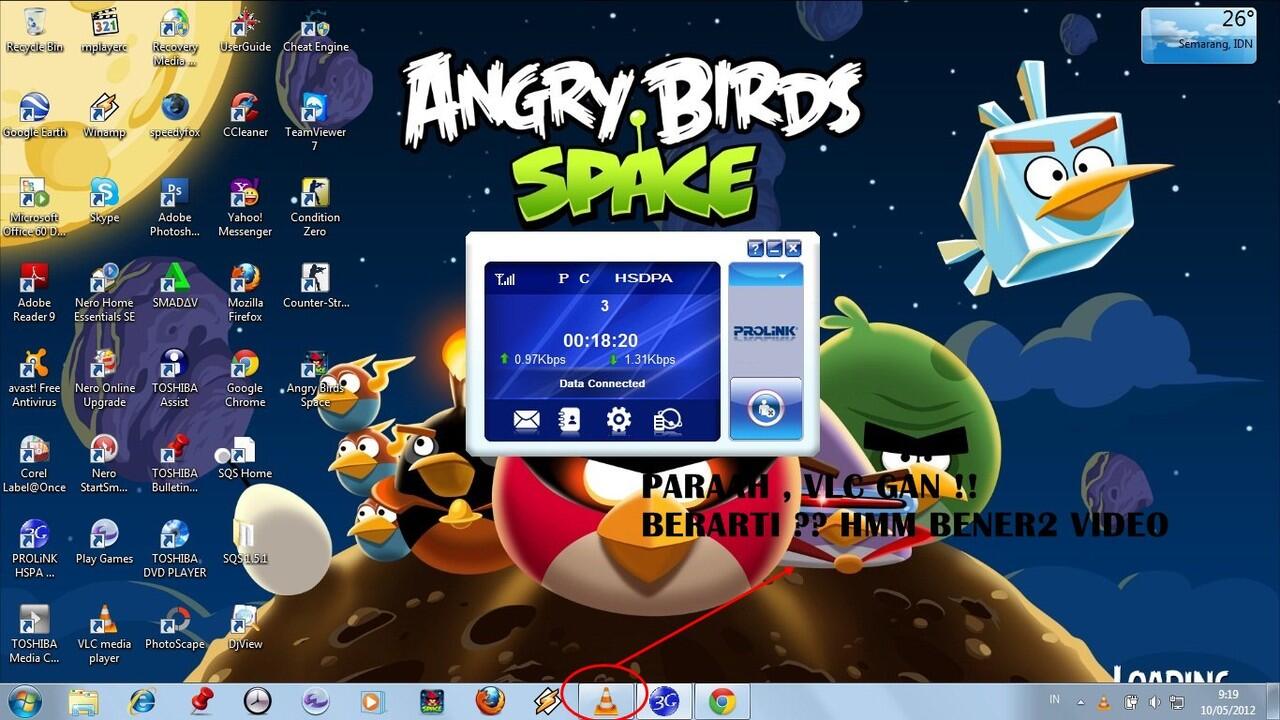Select the avast! Free Antivirus desktop icon
1280x720 pixels.
35,378
